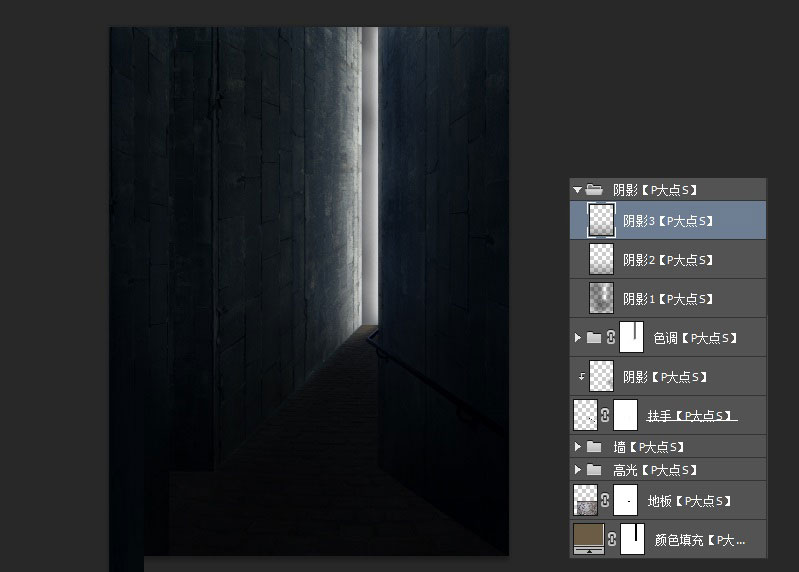Expand the 墙 group triangle

pyautogui.click(x=577, y=447)
